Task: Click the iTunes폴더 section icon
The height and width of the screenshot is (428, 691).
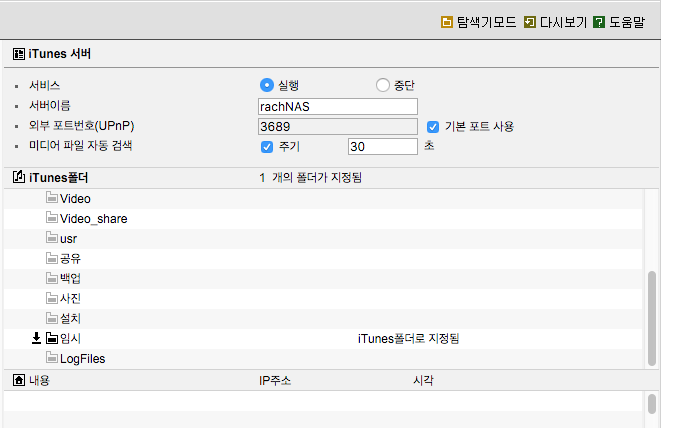Action: pyautogui.click(x=19, y=177)
